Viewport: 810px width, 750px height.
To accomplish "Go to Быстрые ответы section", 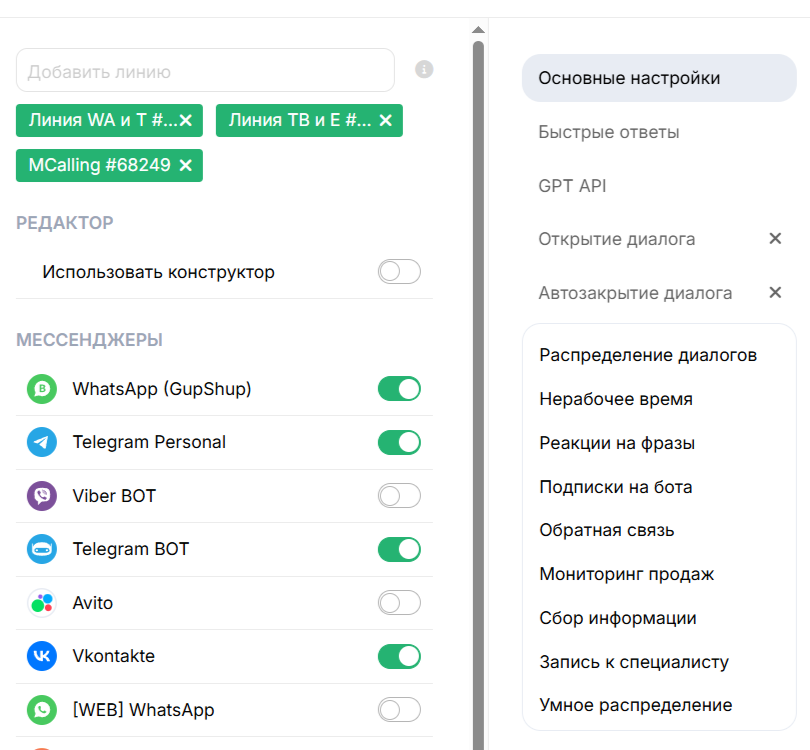I will [x=608, y=132].
